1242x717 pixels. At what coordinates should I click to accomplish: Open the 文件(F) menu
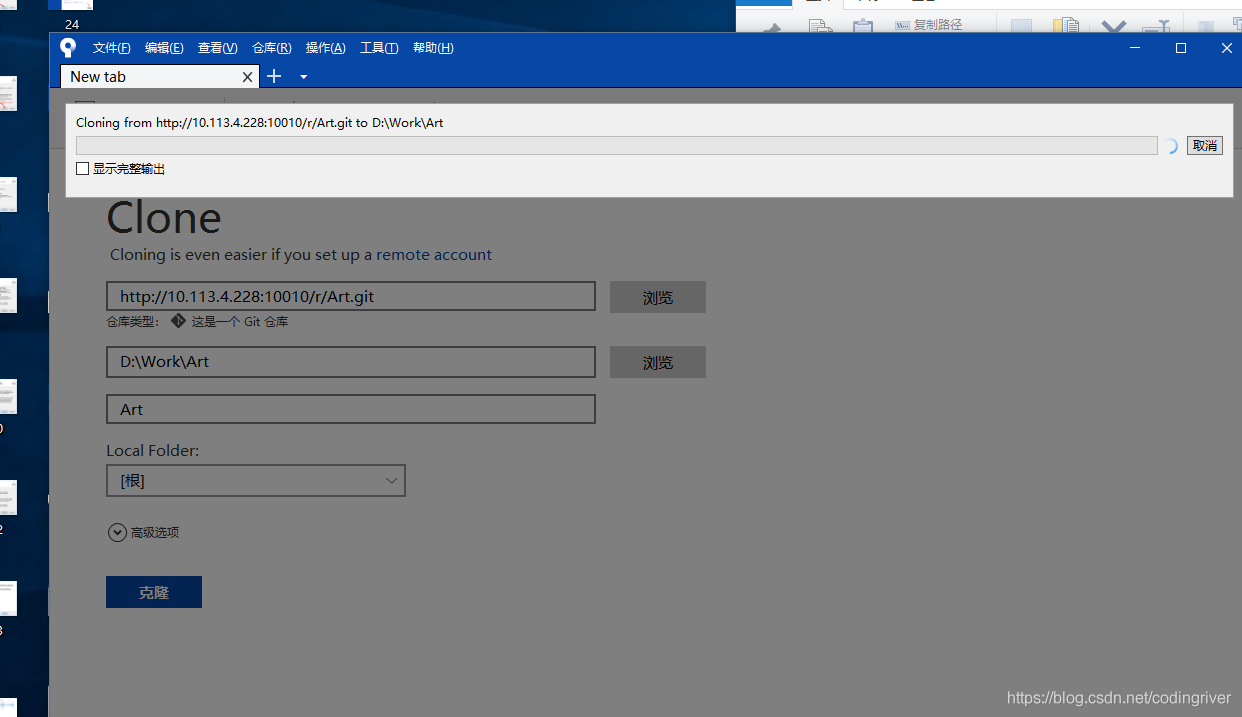pos(112,48)
